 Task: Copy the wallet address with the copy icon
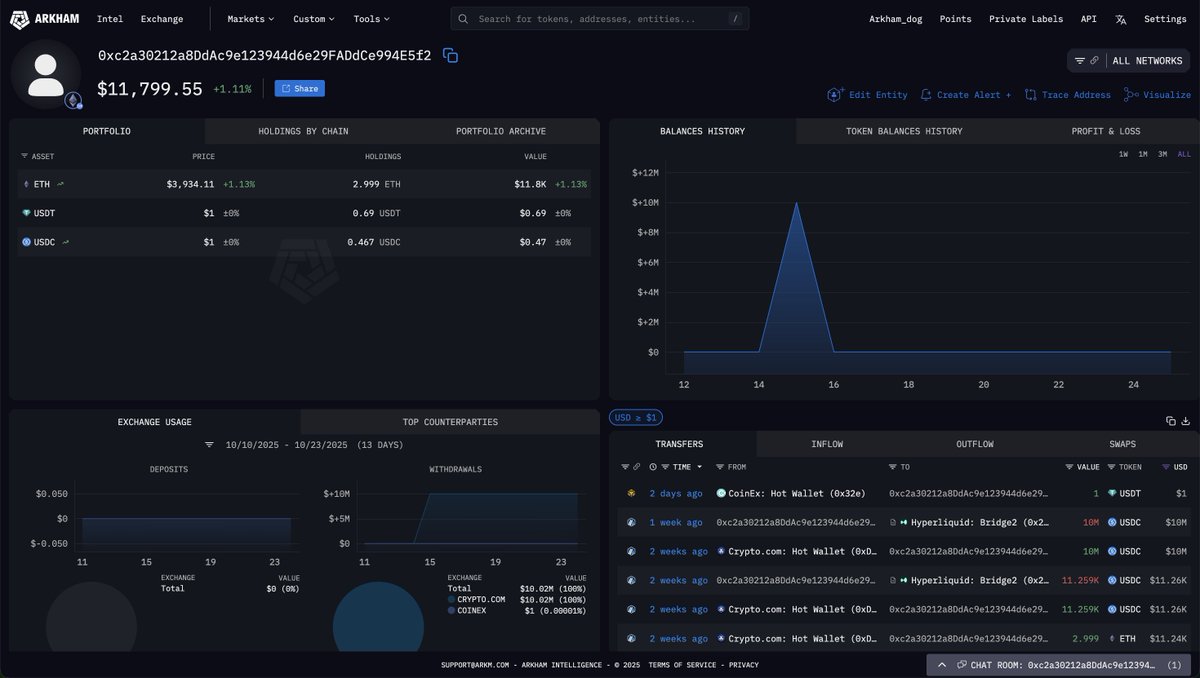[450, 56]
